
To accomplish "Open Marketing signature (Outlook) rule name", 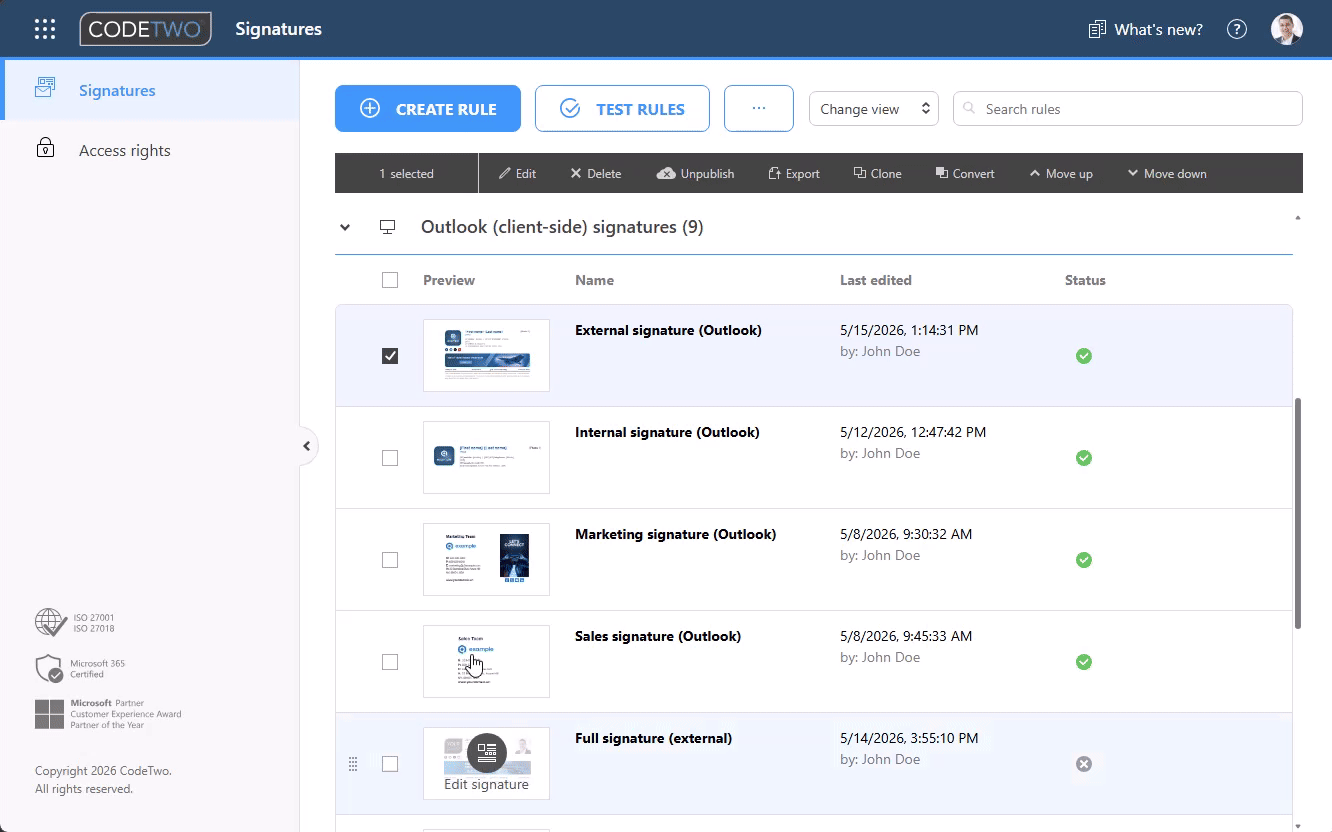I will click(675, 534).
